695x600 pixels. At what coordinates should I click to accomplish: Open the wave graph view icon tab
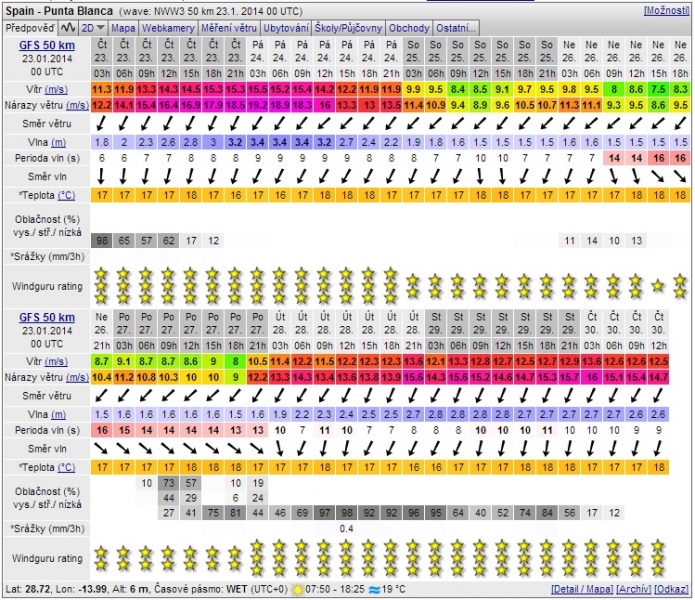(x=67, y=28)
